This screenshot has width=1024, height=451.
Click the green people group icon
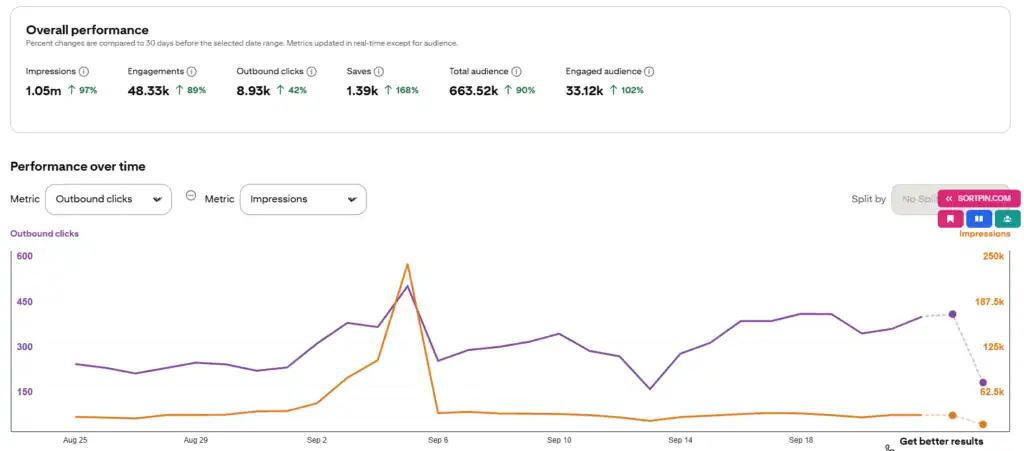point(1008,219)
